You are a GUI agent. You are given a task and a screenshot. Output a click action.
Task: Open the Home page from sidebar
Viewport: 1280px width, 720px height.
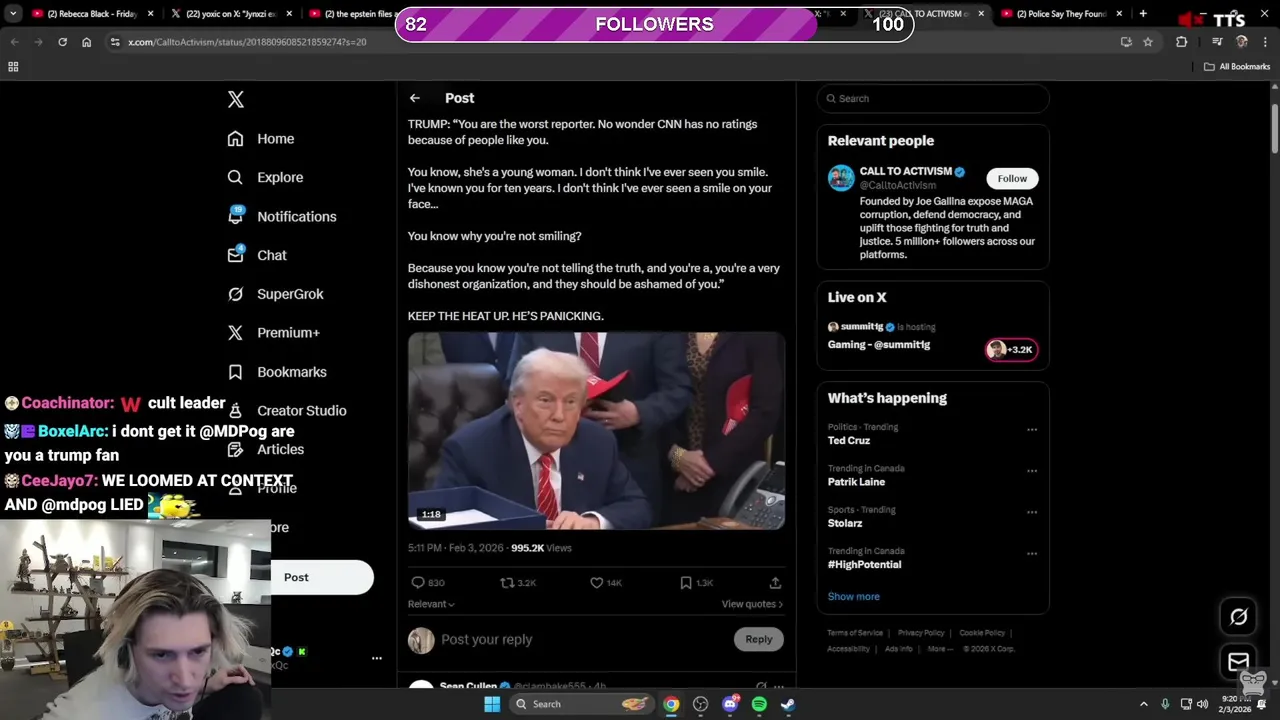pyautogui.click(x=261, y=139)
